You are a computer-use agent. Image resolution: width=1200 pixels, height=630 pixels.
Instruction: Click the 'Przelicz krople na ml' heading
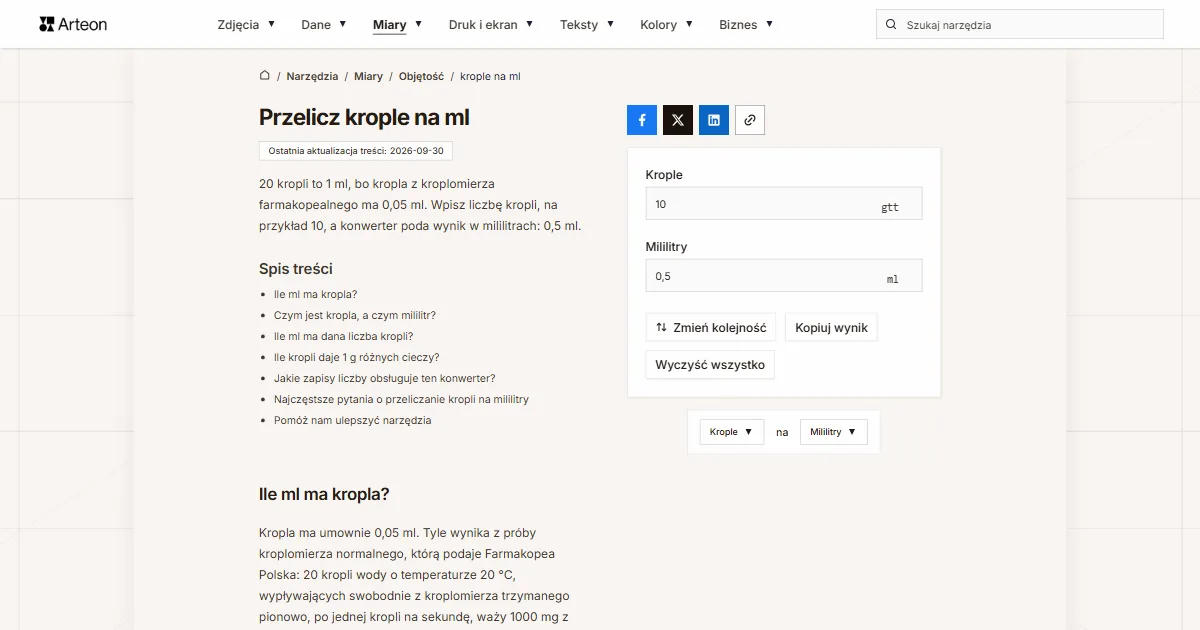click(364, 117)
